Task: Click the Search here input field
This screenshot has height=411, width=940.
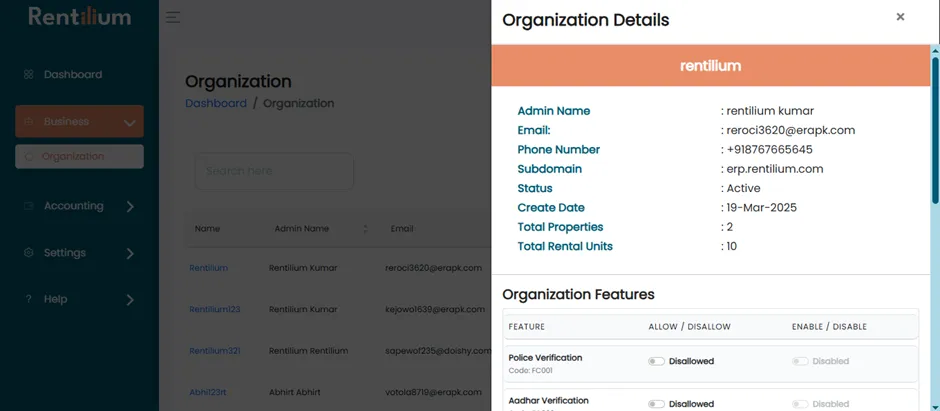Action: (x=274, y=171)
